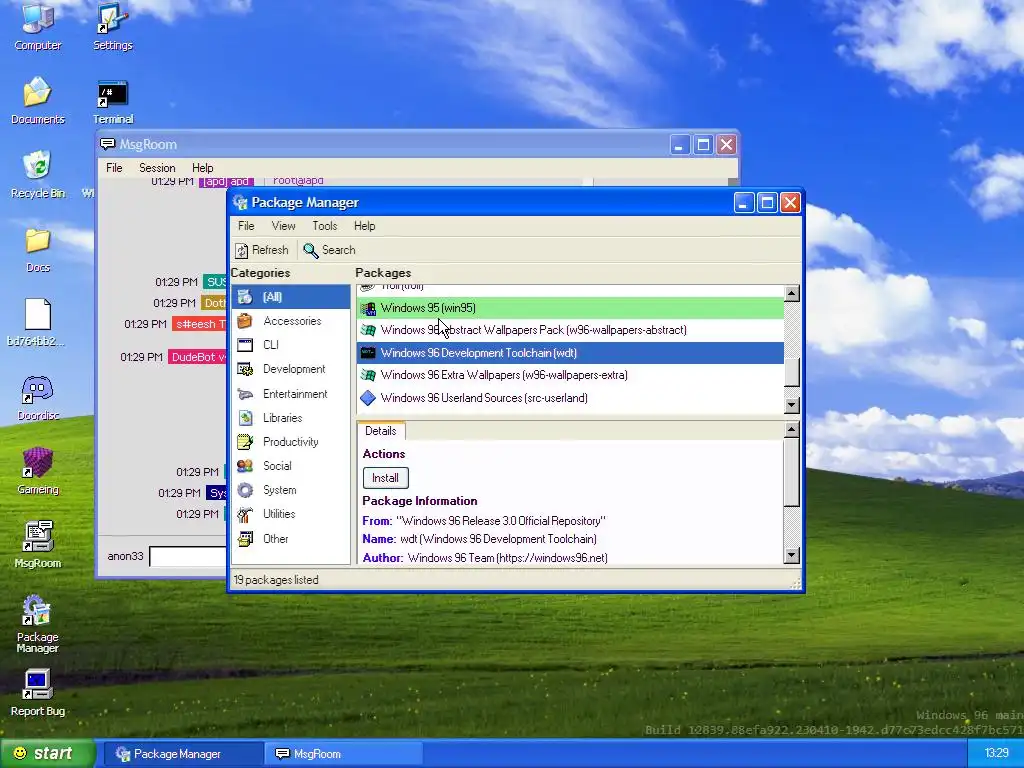This screenshot has height=768, width=1024.
Task: Select the Accessories category
Action: pyautogui.click(x=291, y=321)
